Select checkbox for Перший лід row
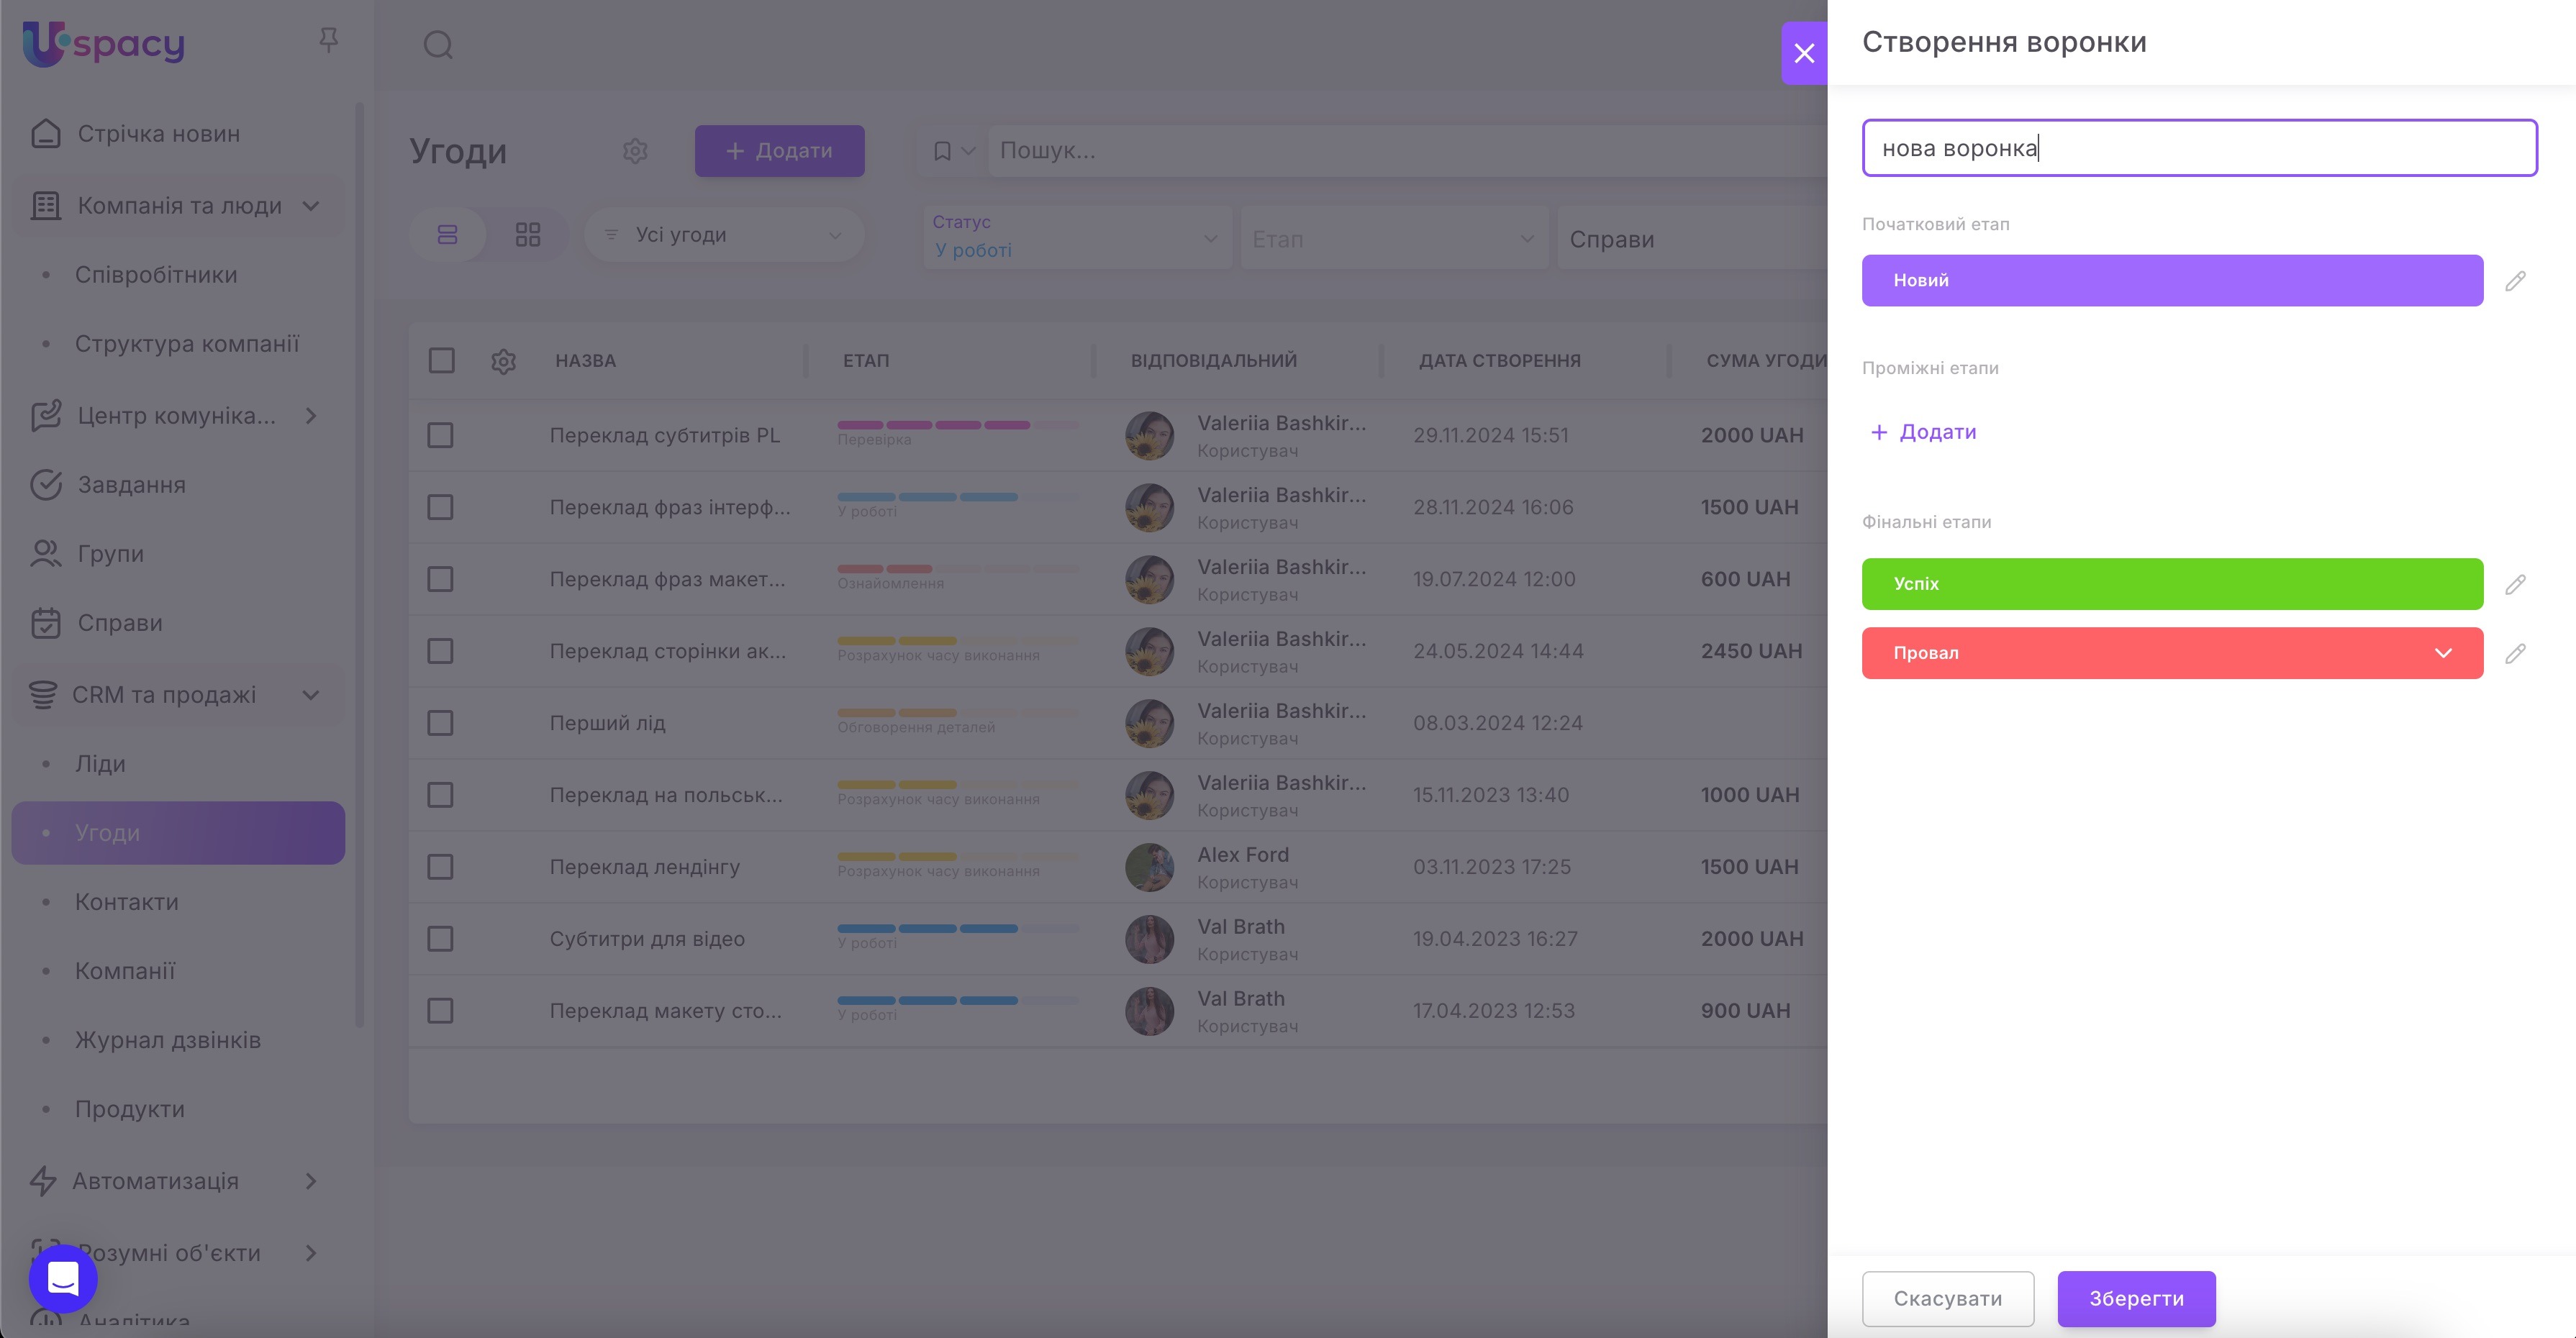2576x1338 pixels. point(440,723)
